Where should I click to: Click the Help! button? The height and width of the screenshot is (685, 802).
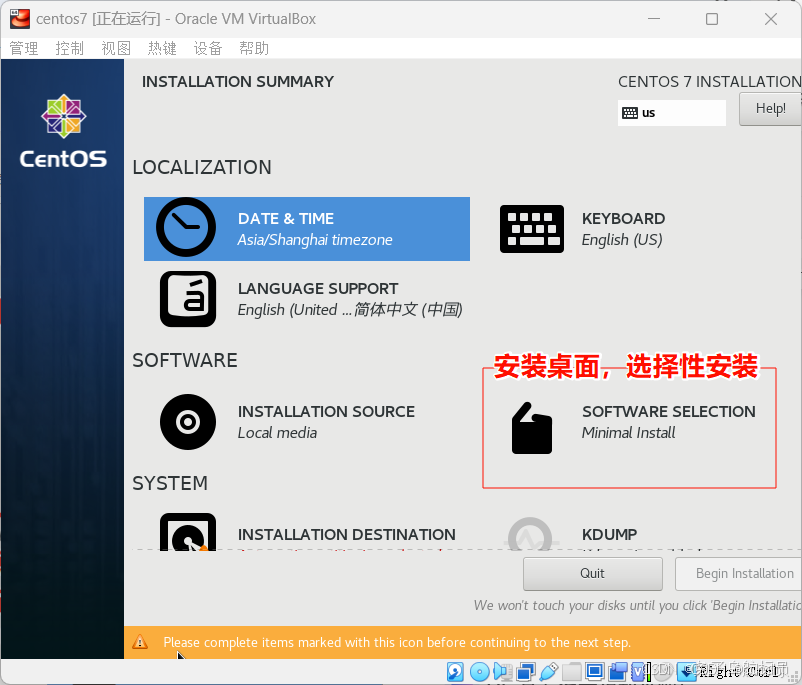[770, 108]
